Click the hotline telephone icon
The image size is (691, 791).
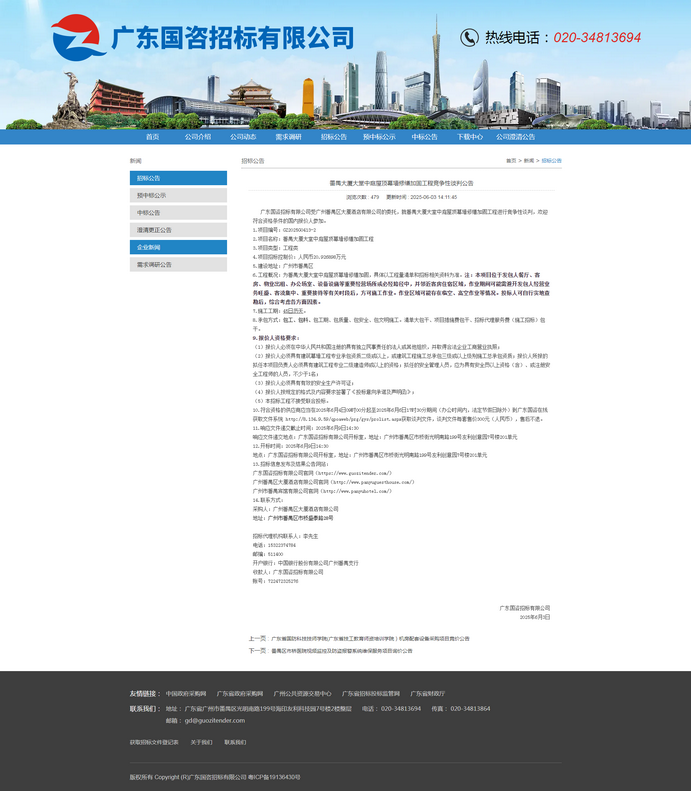point(469,37)
